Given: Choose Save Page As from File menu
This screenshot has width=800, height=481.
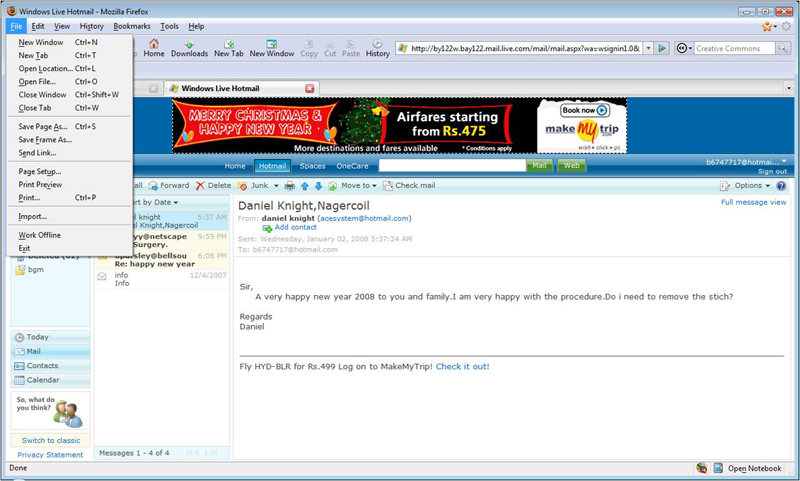Looking at the screenshot, I should pyautogui.click(x=43, y=127).
